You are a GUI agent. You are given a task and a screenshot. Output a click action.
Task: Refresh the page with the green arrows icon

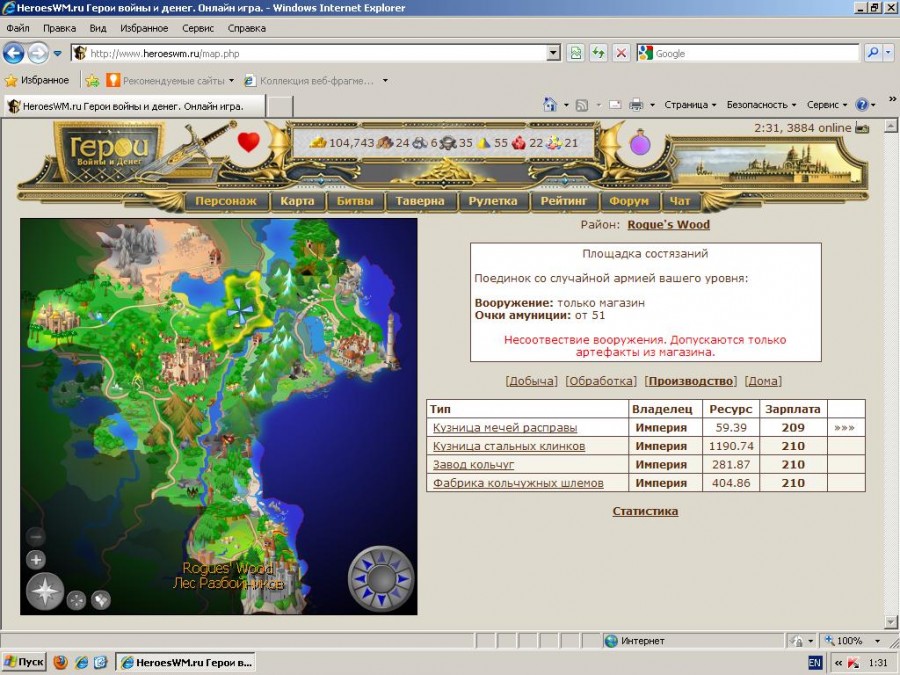coord(599,53)
